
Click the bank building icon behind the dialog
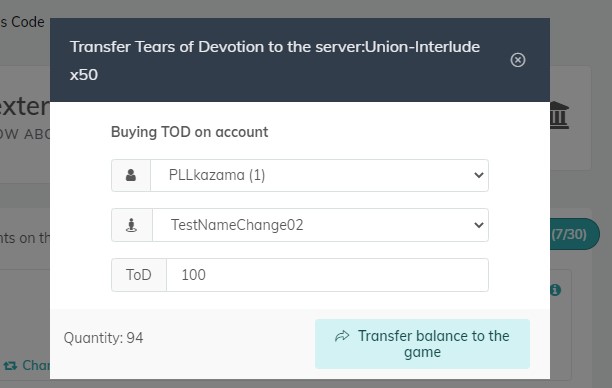pos(559,115)
